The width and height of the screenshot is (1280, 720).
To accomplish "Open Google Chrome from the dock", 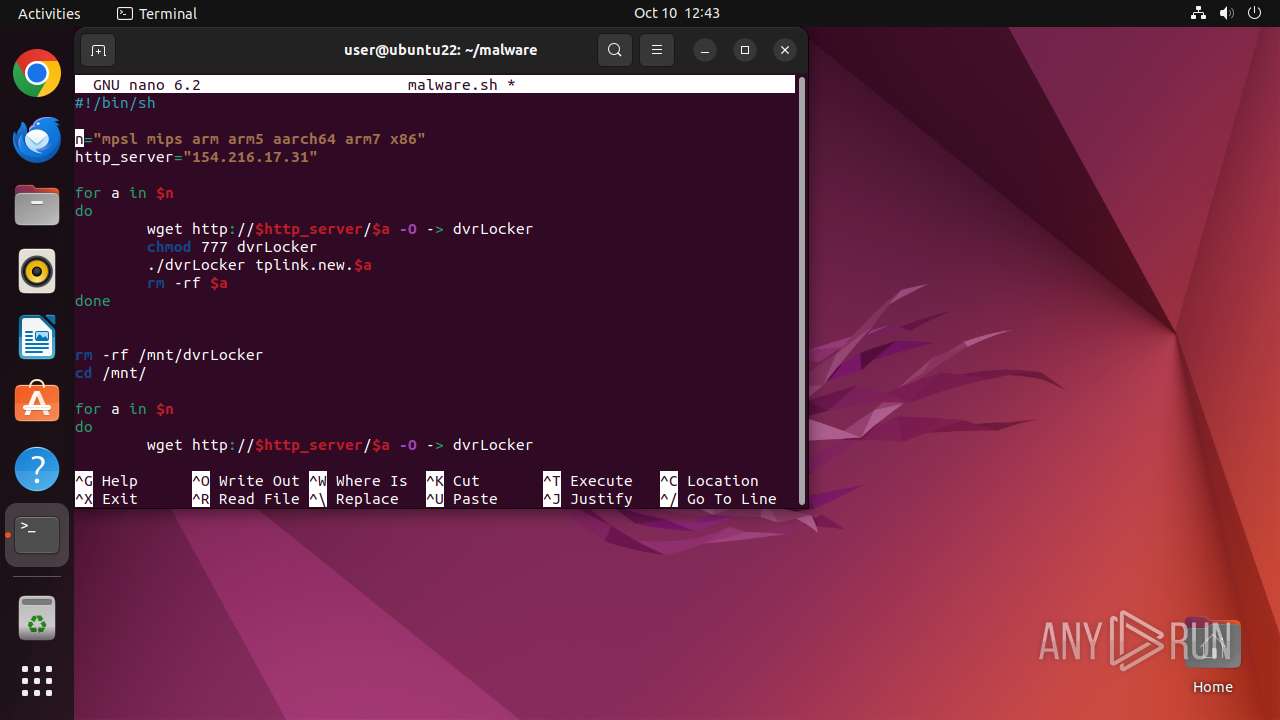I will pos(37,73).
